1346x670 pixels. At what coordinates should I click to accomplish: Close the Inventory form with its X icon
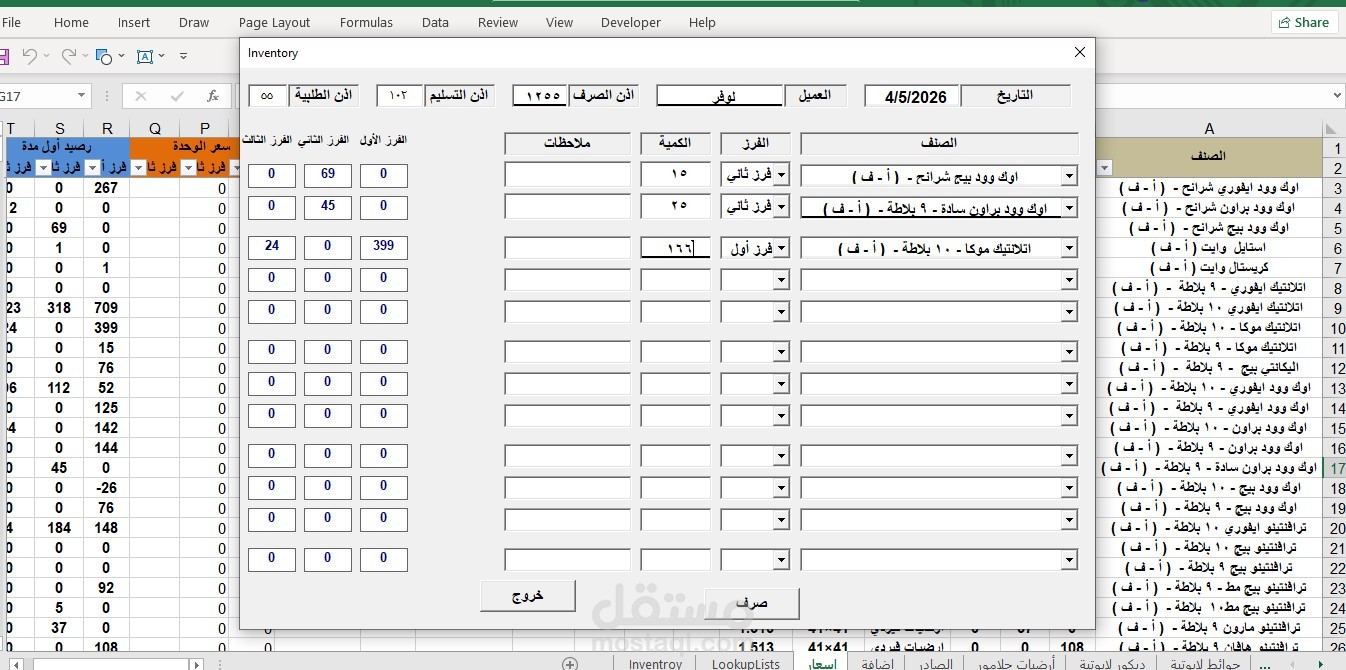click(x=1079, y=52)
